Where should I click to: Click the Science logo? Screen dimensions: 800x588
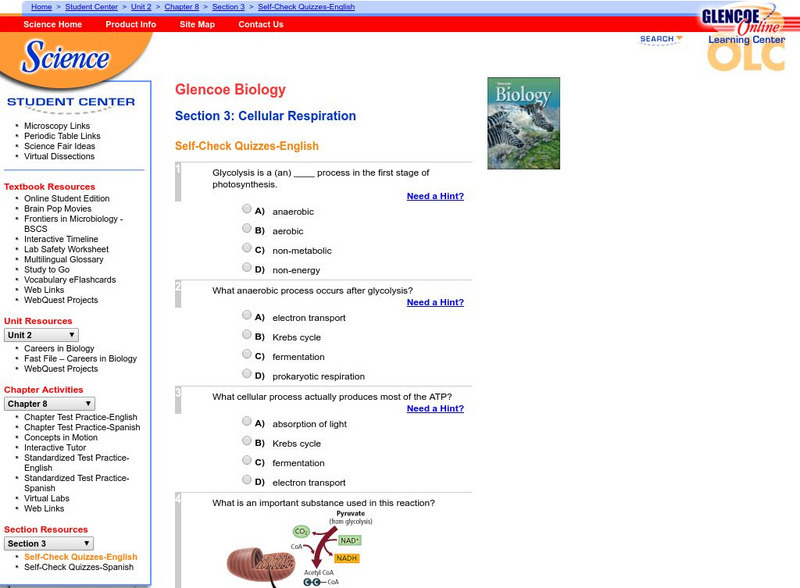[65, 56]
